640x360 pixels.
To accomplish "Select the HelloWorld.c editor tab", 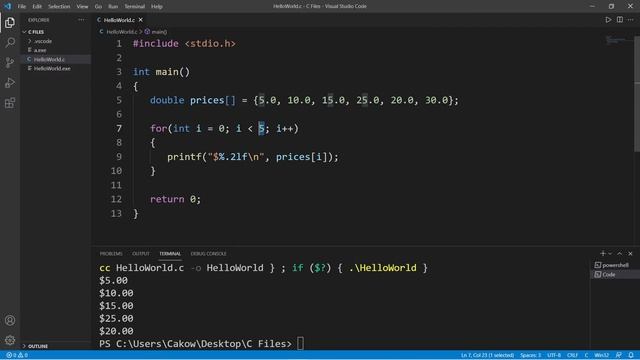I will tap(119, 20).
